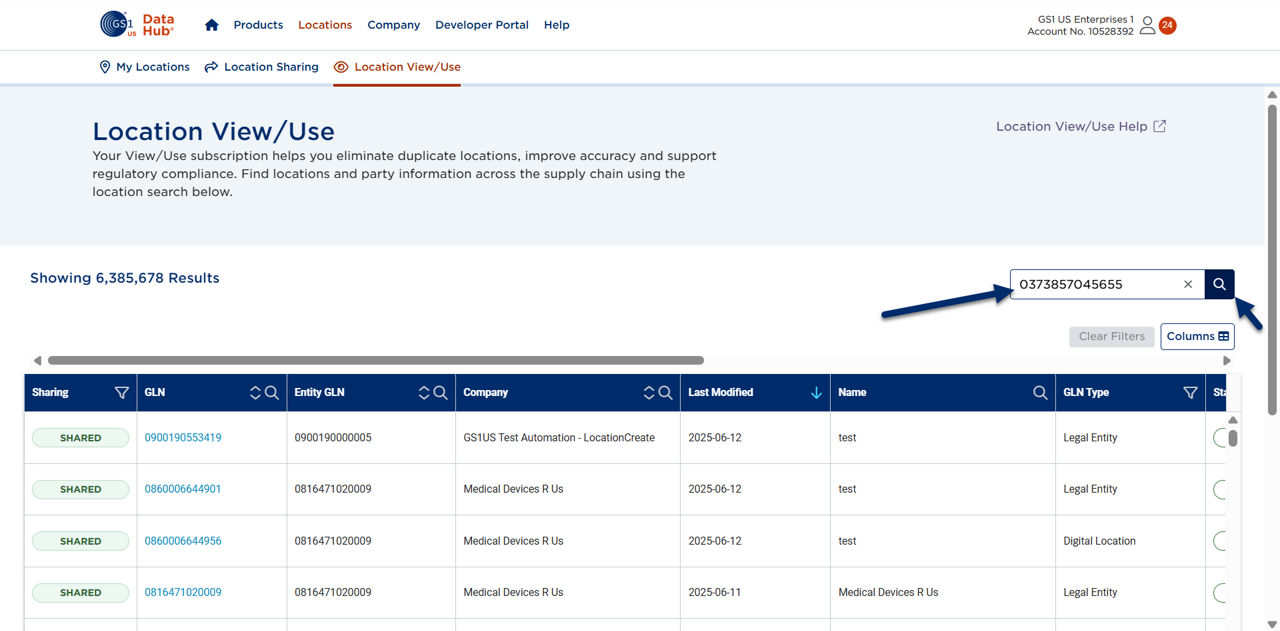This screenshot has height=631, width=1280.
Task: Open the Products menu
Action: coord(258,25)
